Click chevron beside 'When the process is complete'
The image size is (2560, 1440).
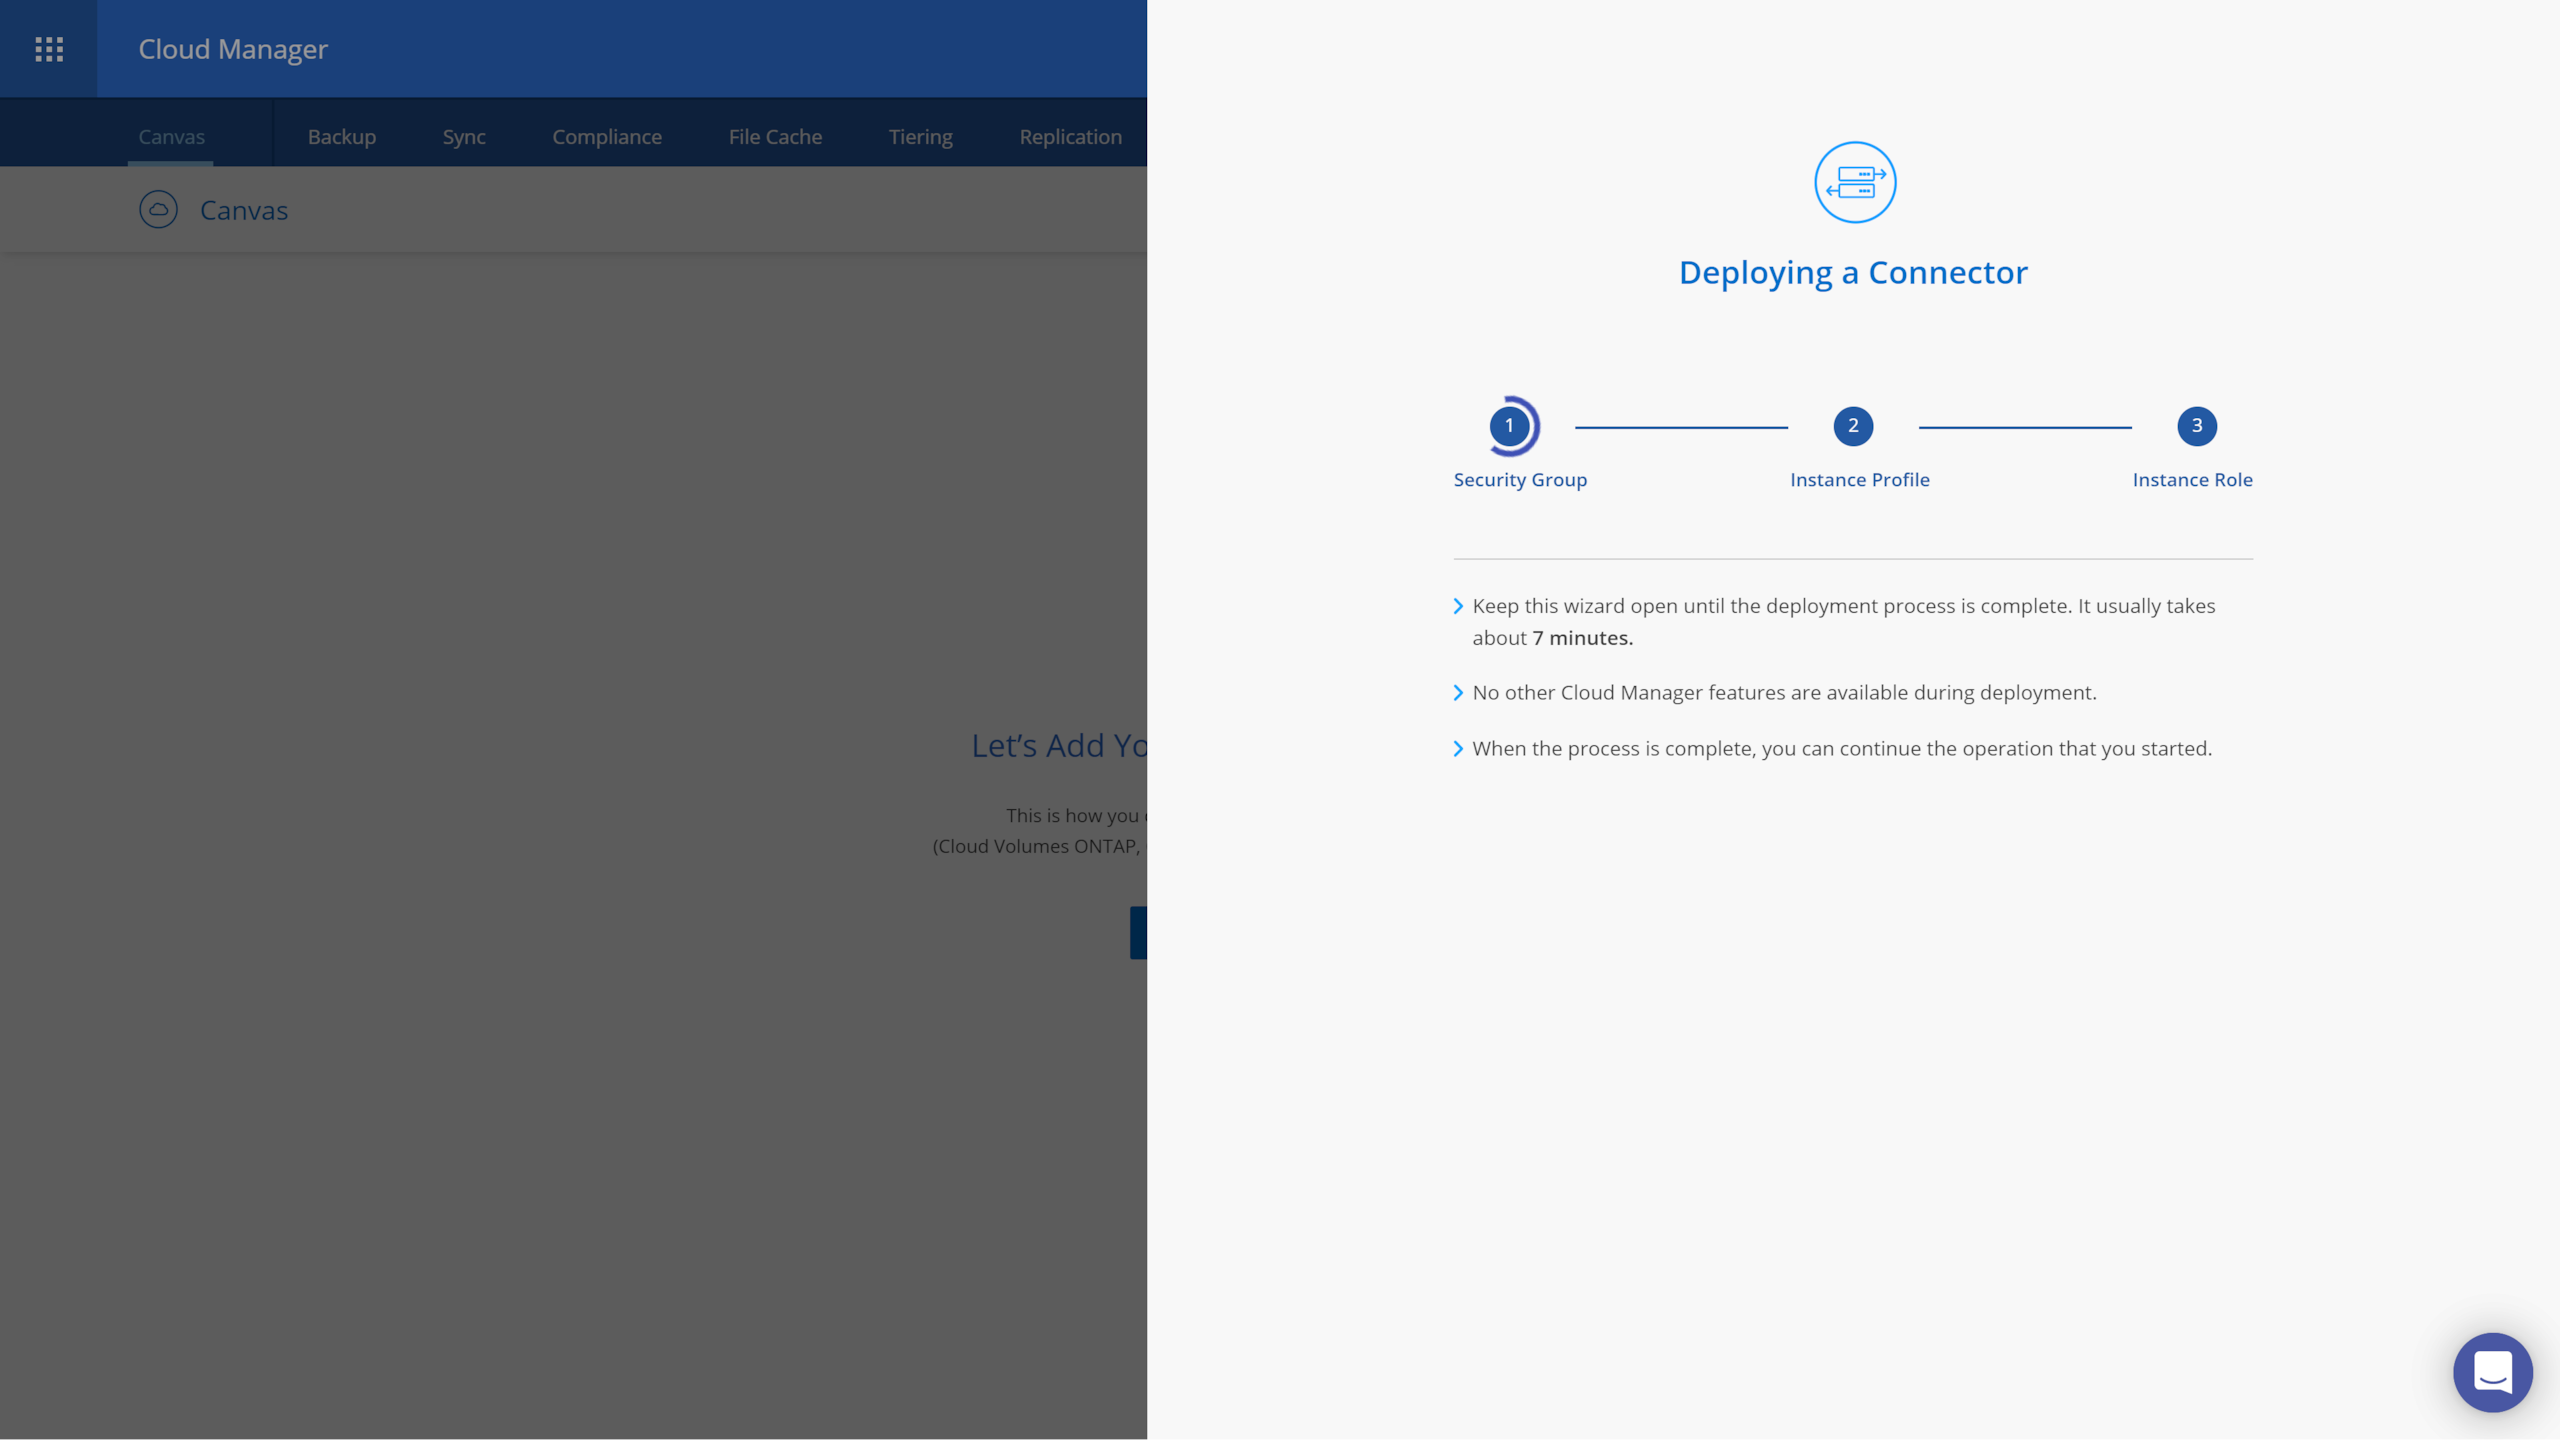click(x=1458, y=749)
